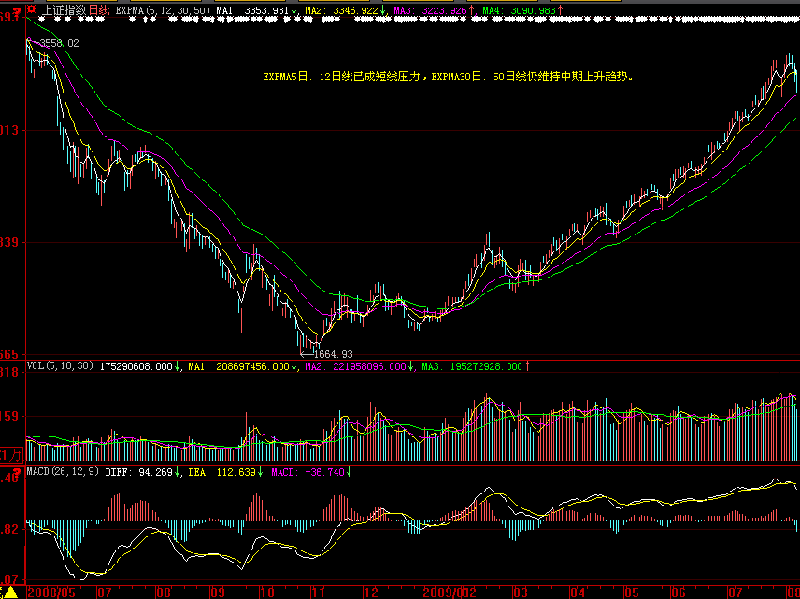
Task: Click the red up arrow after VOL MA3
Action: pos(527,367)
